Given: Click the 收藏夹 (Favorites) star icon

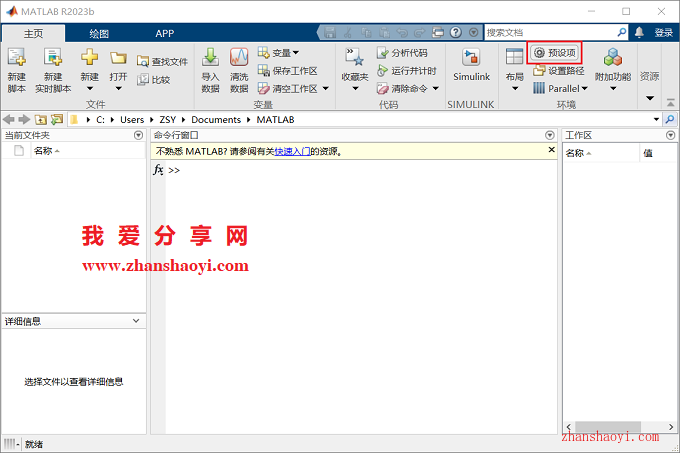Looking at the screenshot, I should (354, 57).
